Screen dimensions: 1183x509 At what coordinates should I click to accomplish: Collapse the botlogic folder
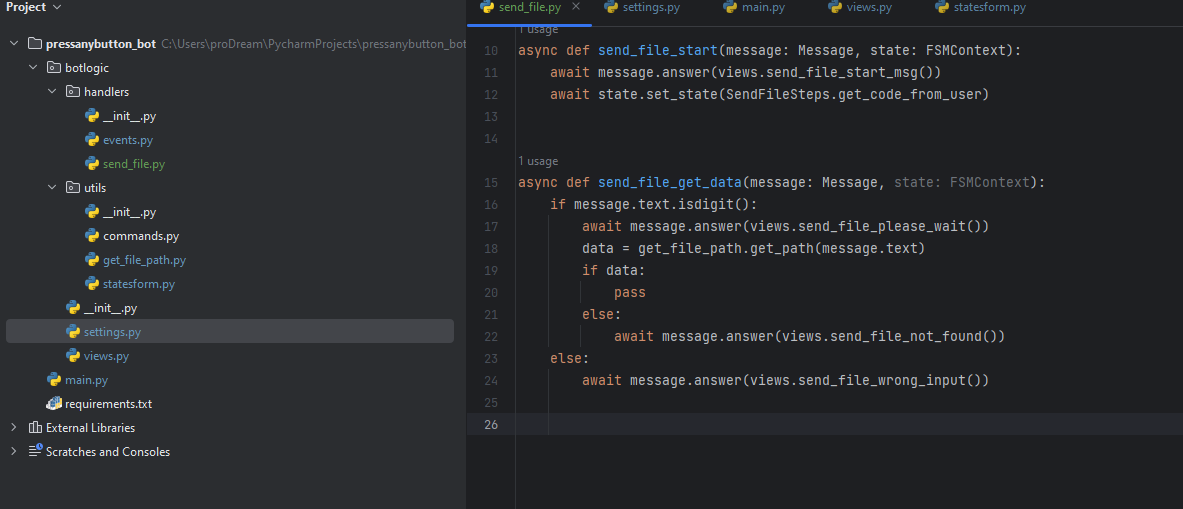pos(33,68)
